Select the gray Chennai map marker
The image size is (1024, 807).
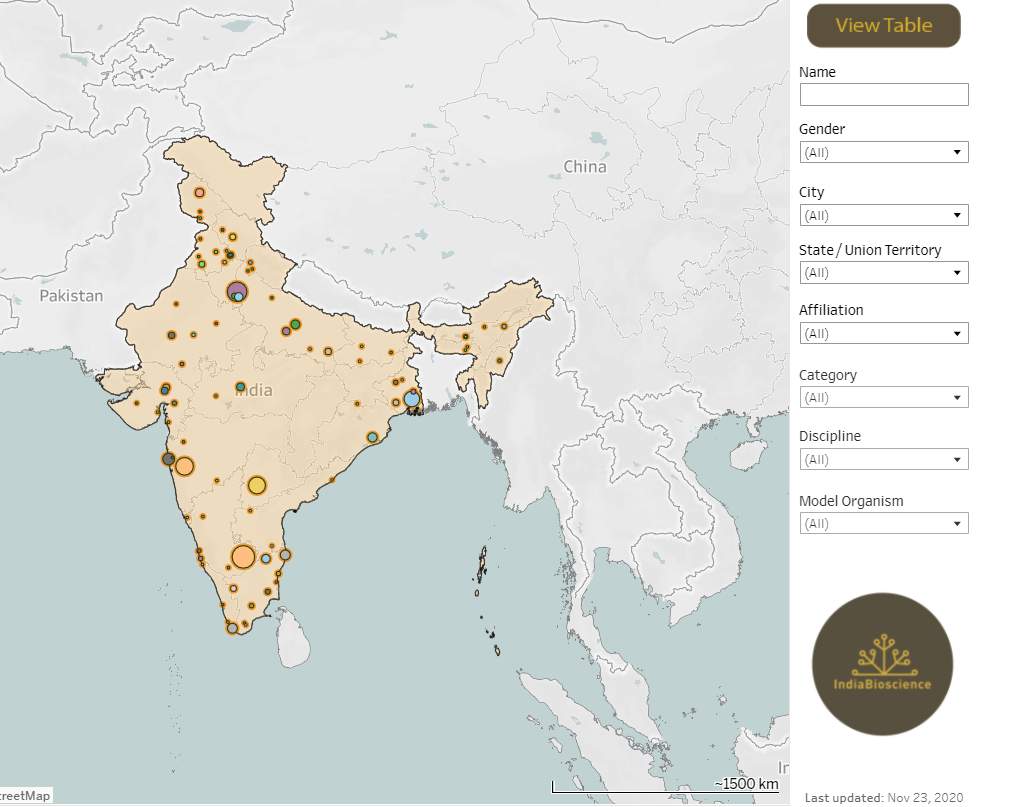click(x=285, y=555)
